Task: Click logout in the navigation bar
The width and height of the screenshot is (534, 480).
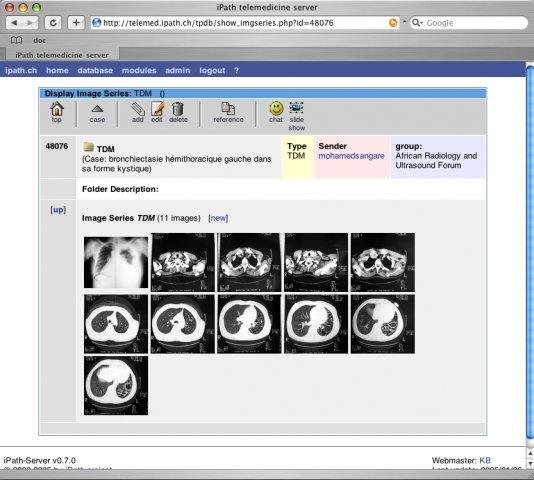Action: coord(212,71)
